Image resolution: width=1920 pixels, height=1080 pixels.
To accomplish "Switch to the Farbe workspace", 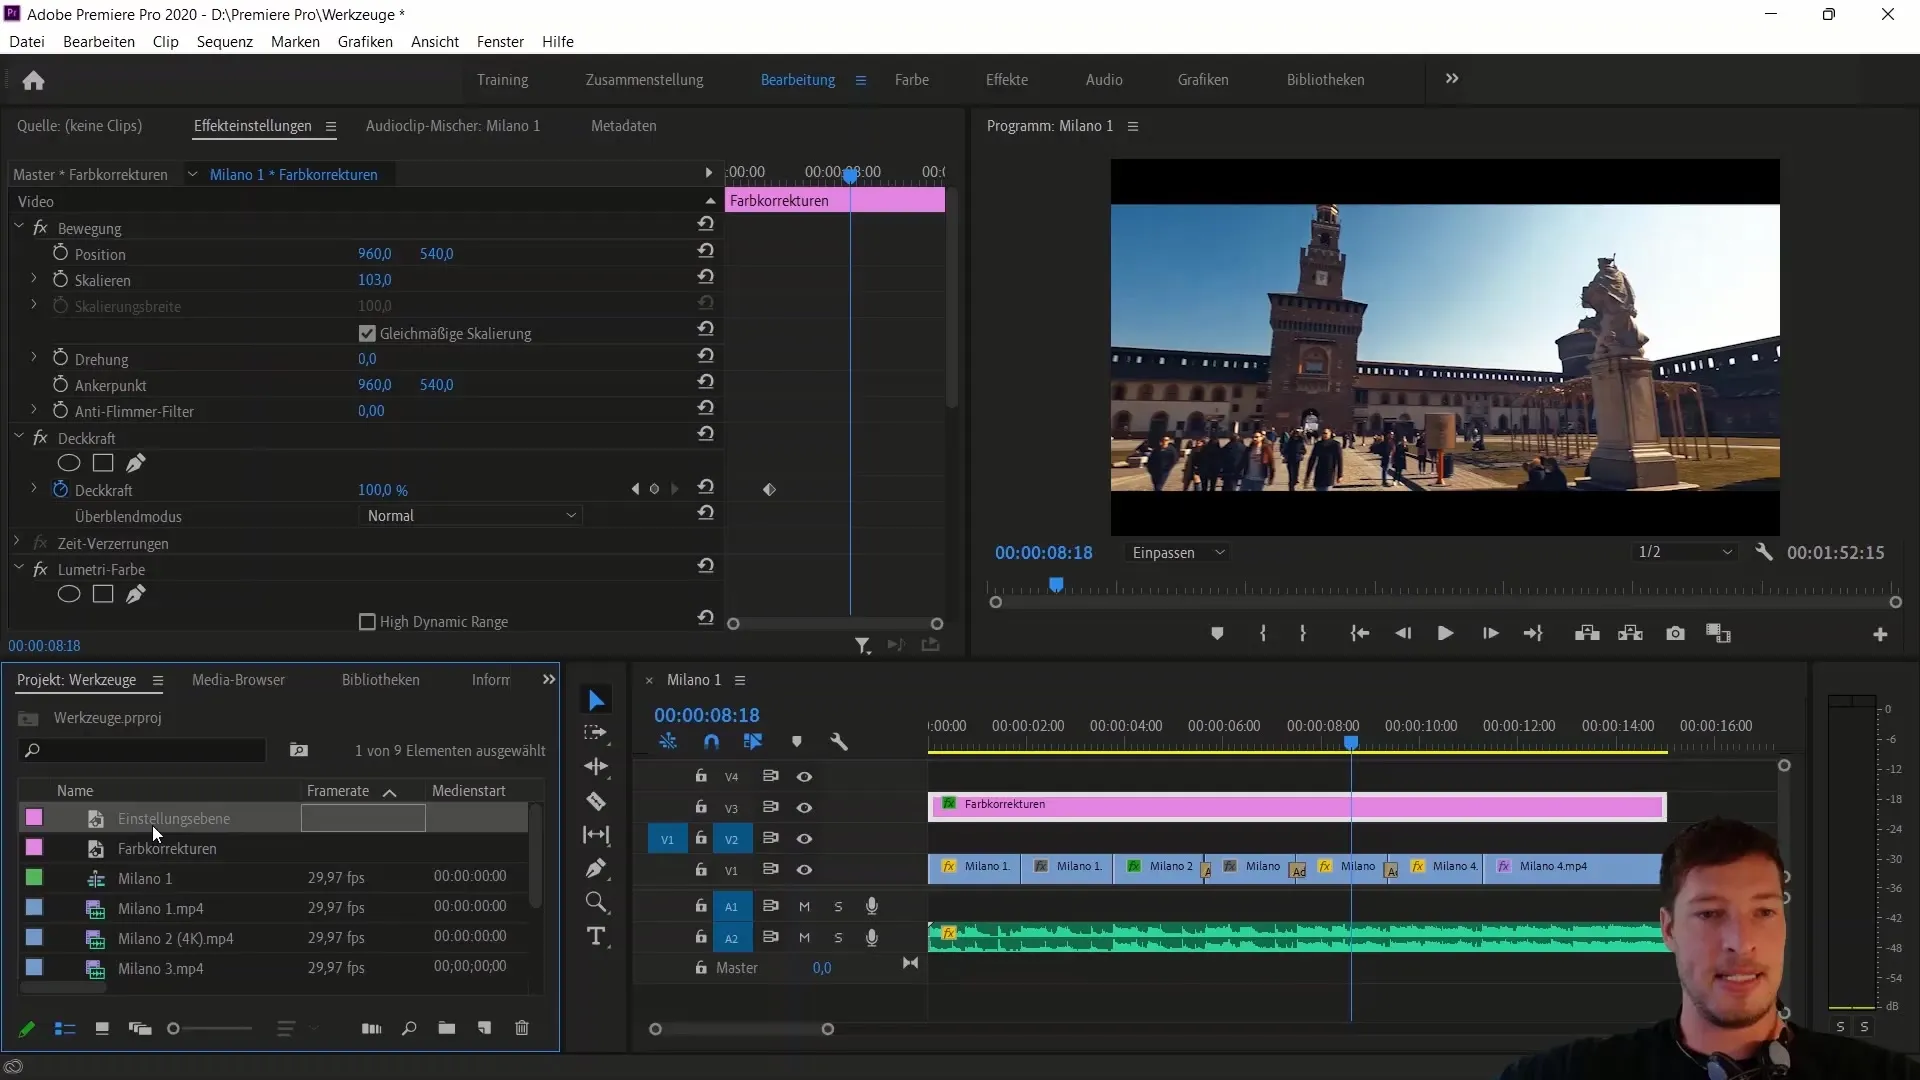I will pyautogui.click(x=912, y=80).
